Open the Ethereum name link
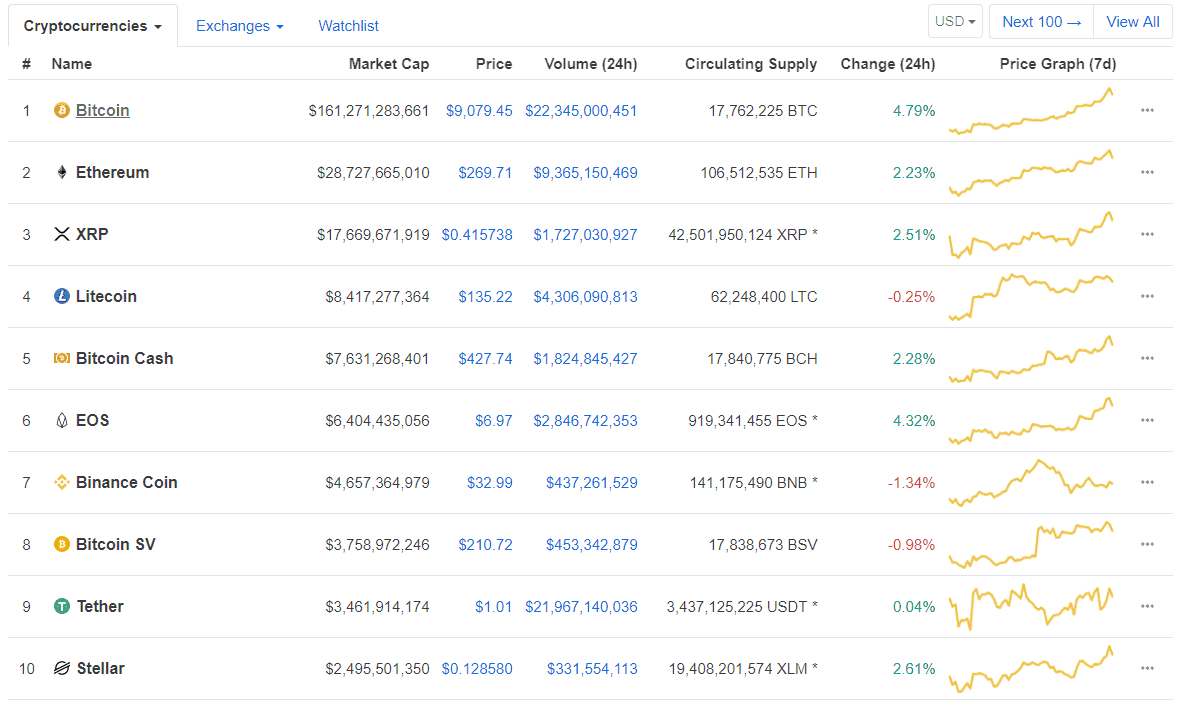This screenshot has width=1184, height=702. pyautogui.click(x=113, y=173)
